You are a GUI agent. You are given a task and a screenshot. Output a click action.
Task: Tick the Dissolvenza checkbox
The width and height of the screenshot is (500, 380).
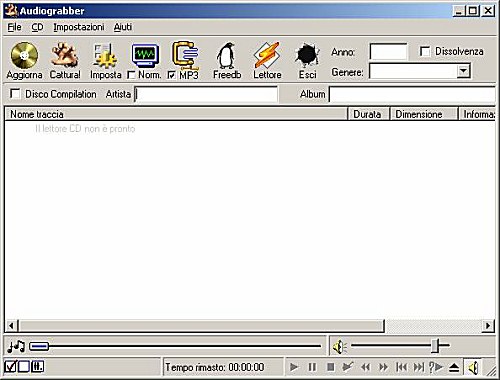(x=425, y=51)
